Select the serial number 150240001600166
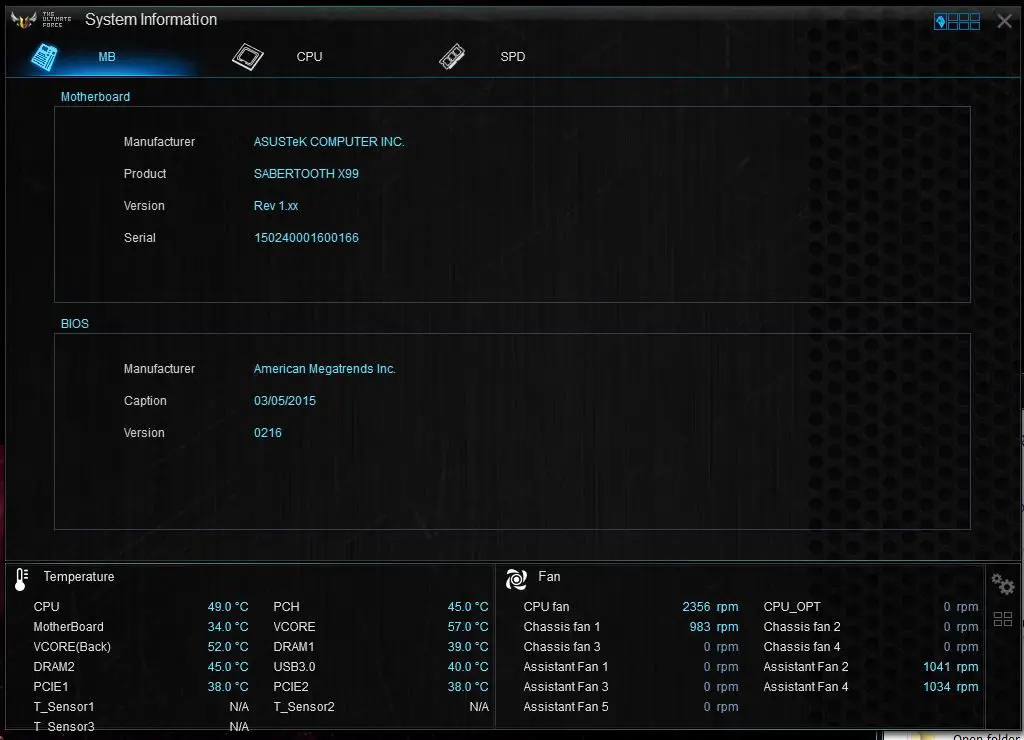Image resolution: width=1024 pixels, height=740 pixels. 306,238
